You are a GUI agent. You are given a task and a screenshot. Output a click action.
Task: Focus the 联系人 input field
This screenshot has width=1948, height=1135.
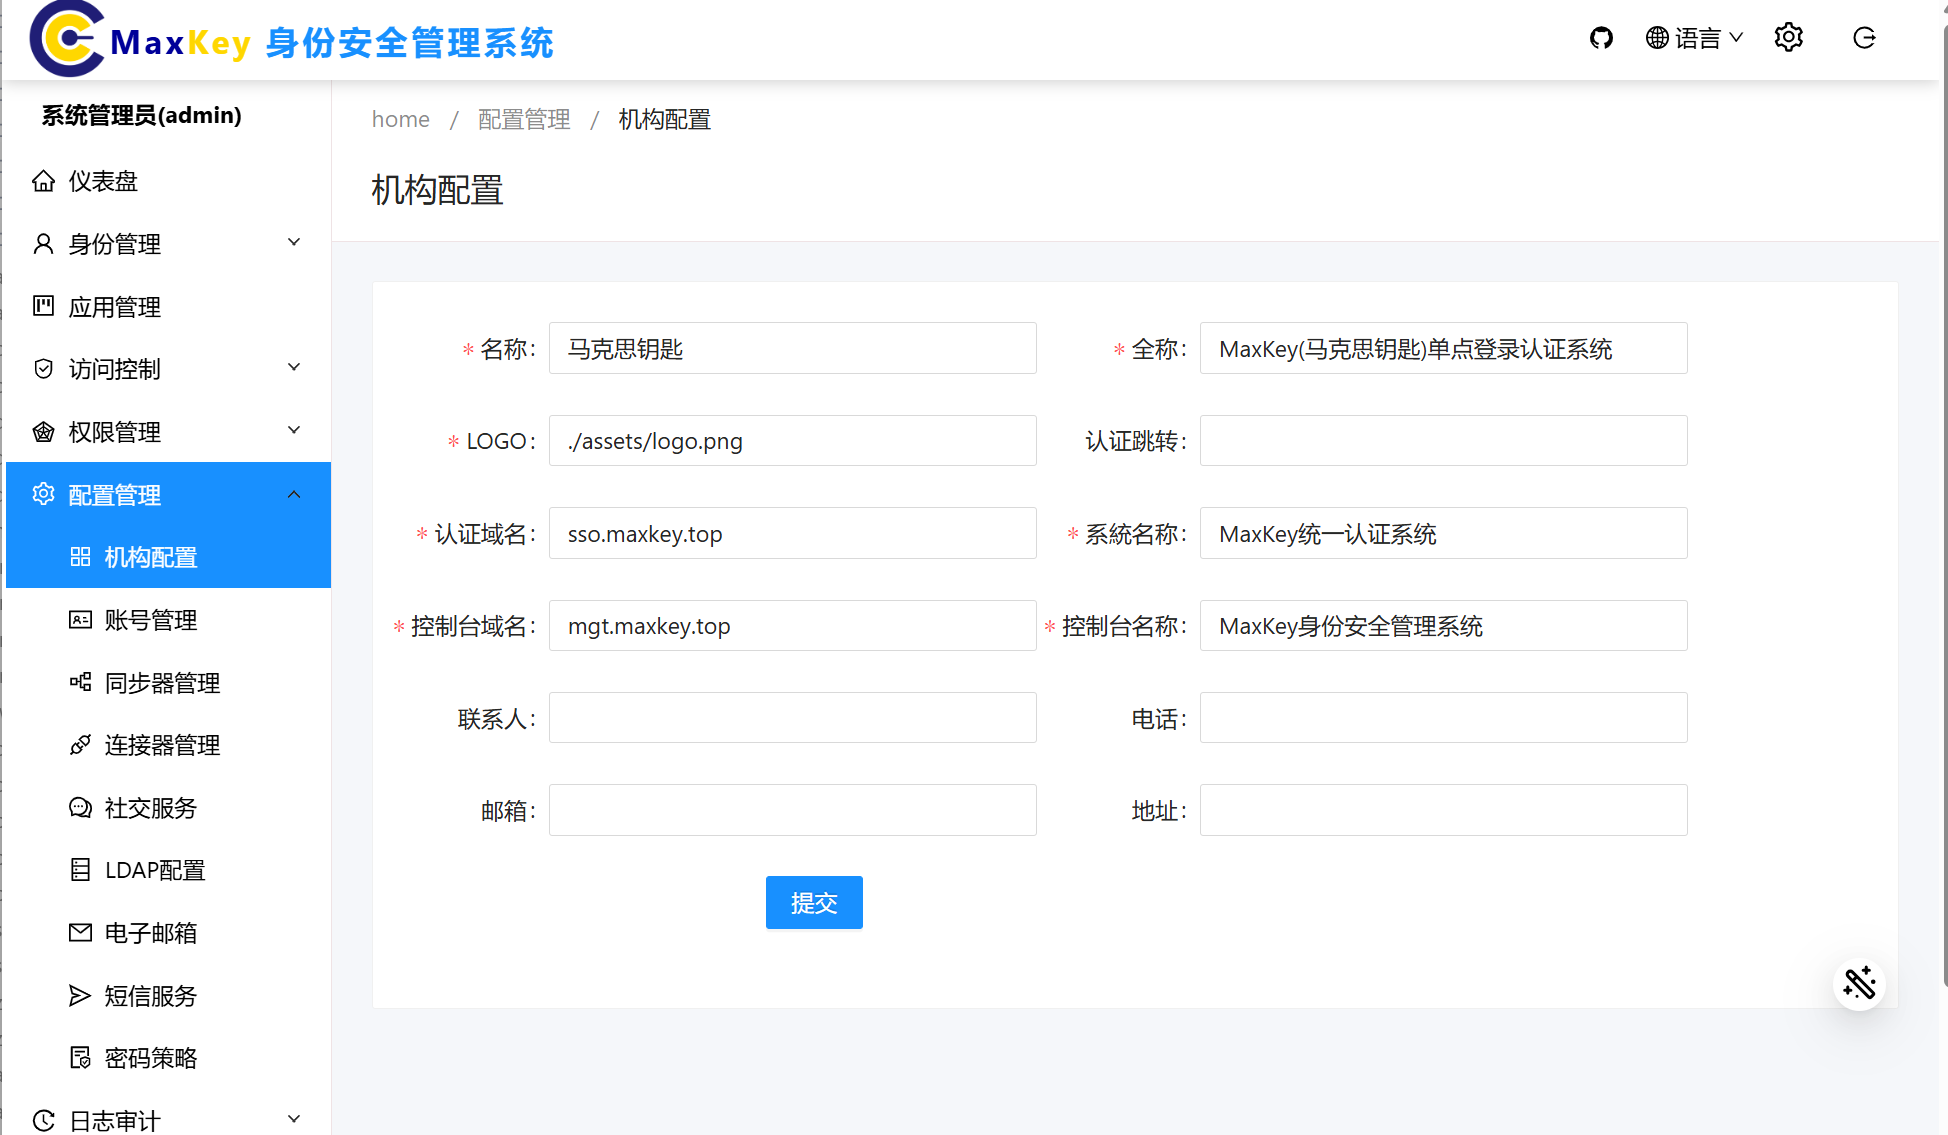pyautogui.click(x=792, y=718)
